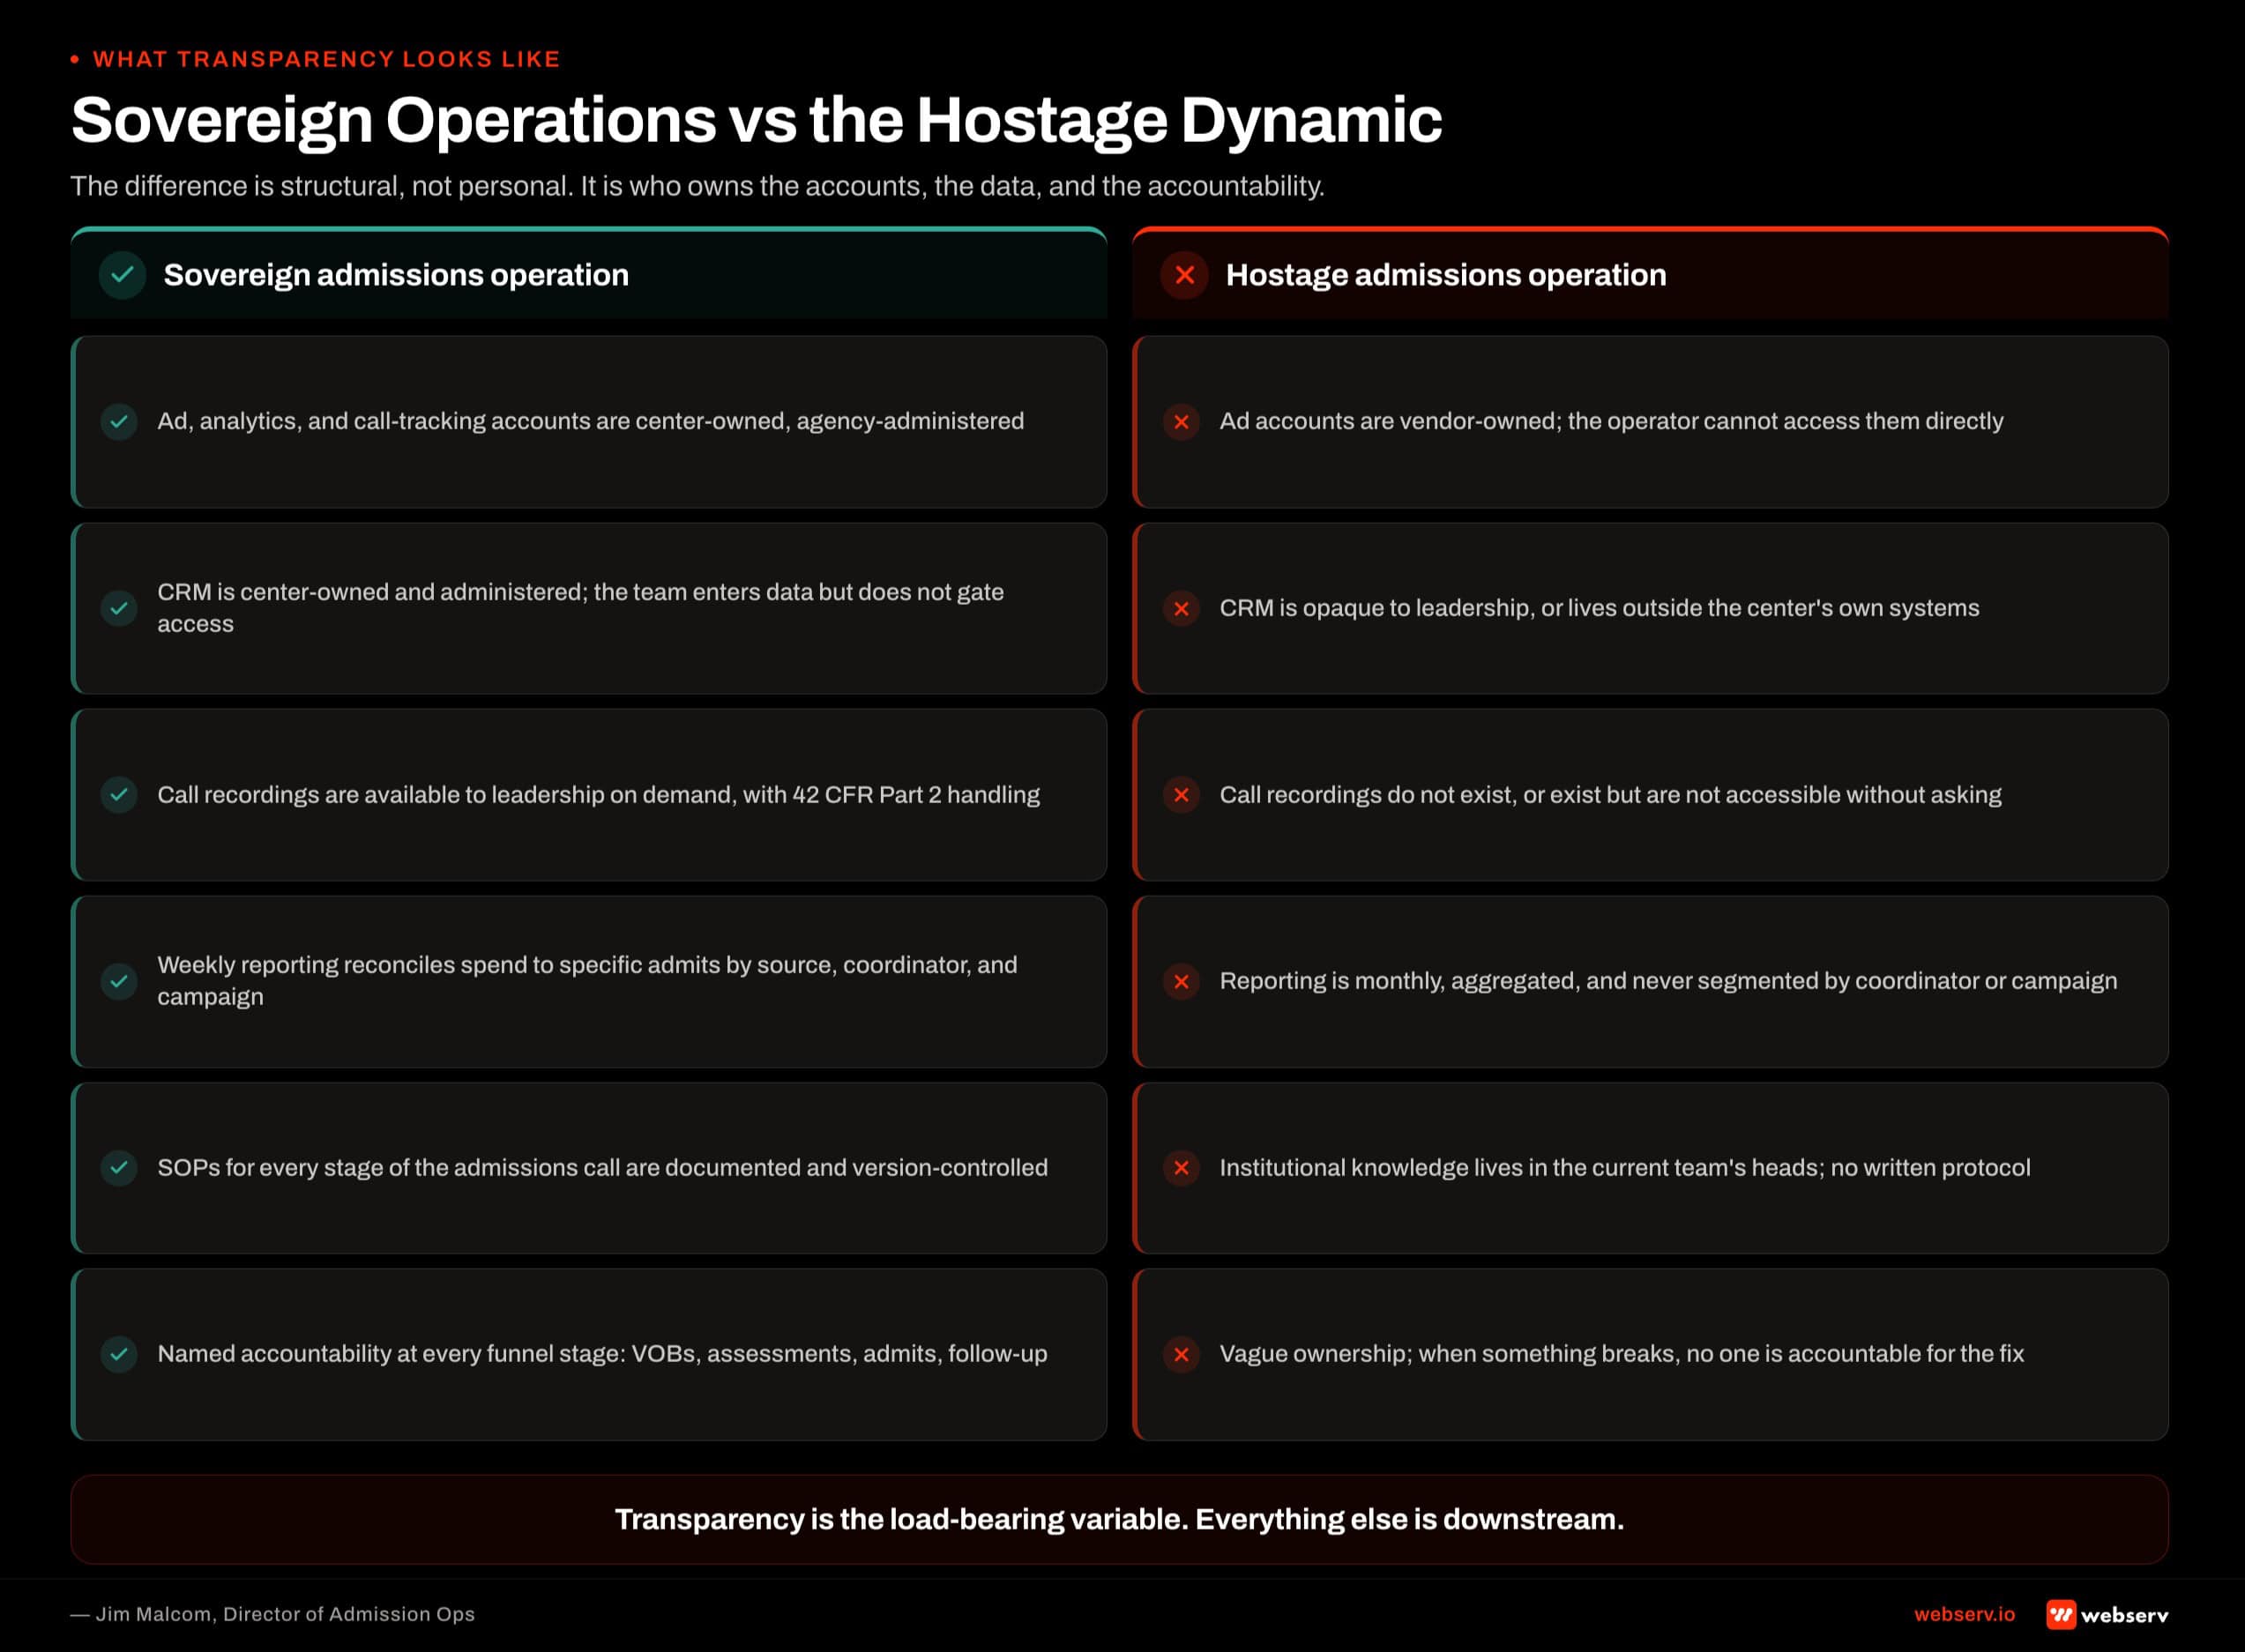Click X icon on vendor-owned ad accounts row
2245x1652 pixels.
pyautogui.click(x=1181, y=421)
